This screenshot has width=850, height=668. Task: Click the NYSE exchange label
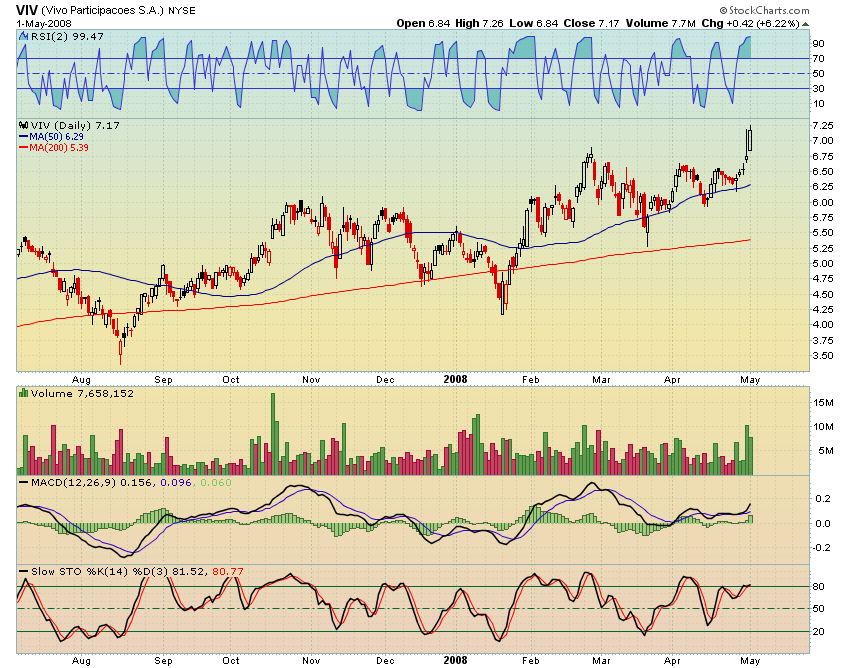click(182, 11)
